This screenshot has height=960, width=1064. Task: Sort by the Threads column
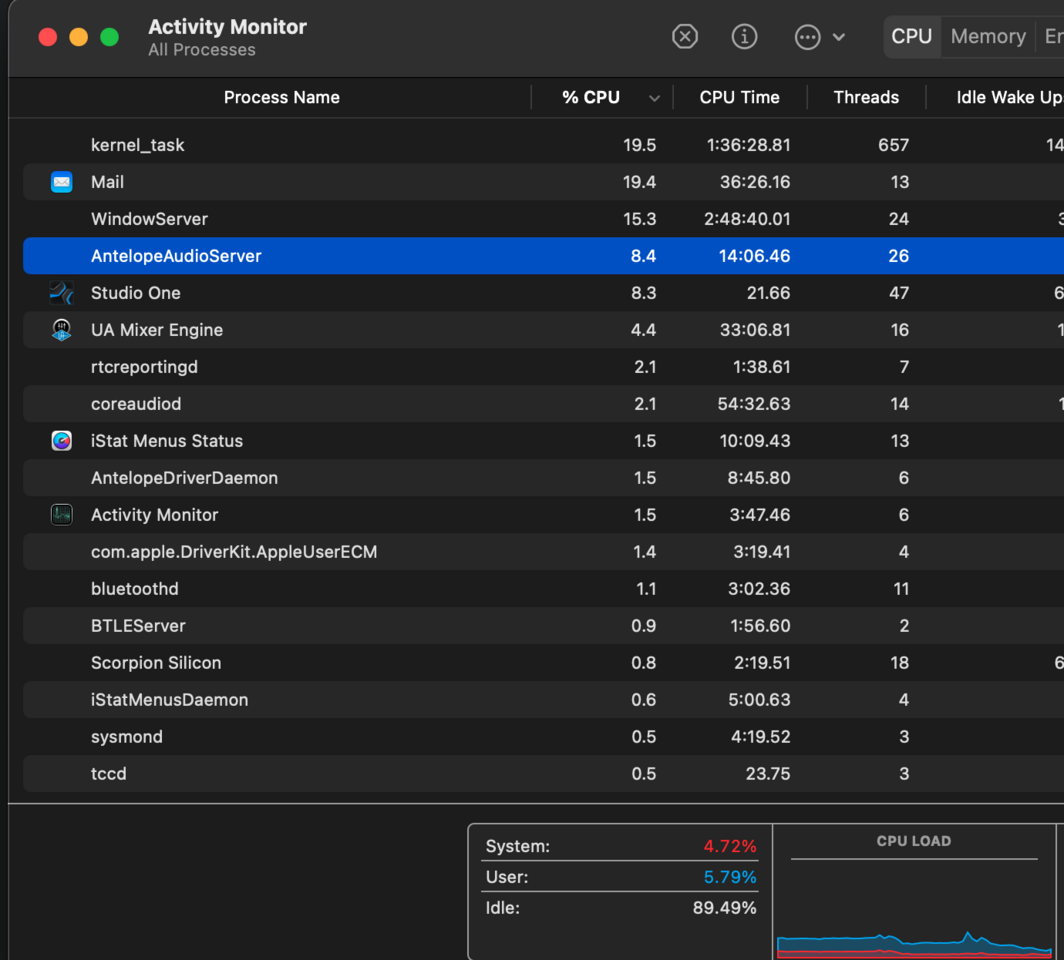click(x=866, y=98)
